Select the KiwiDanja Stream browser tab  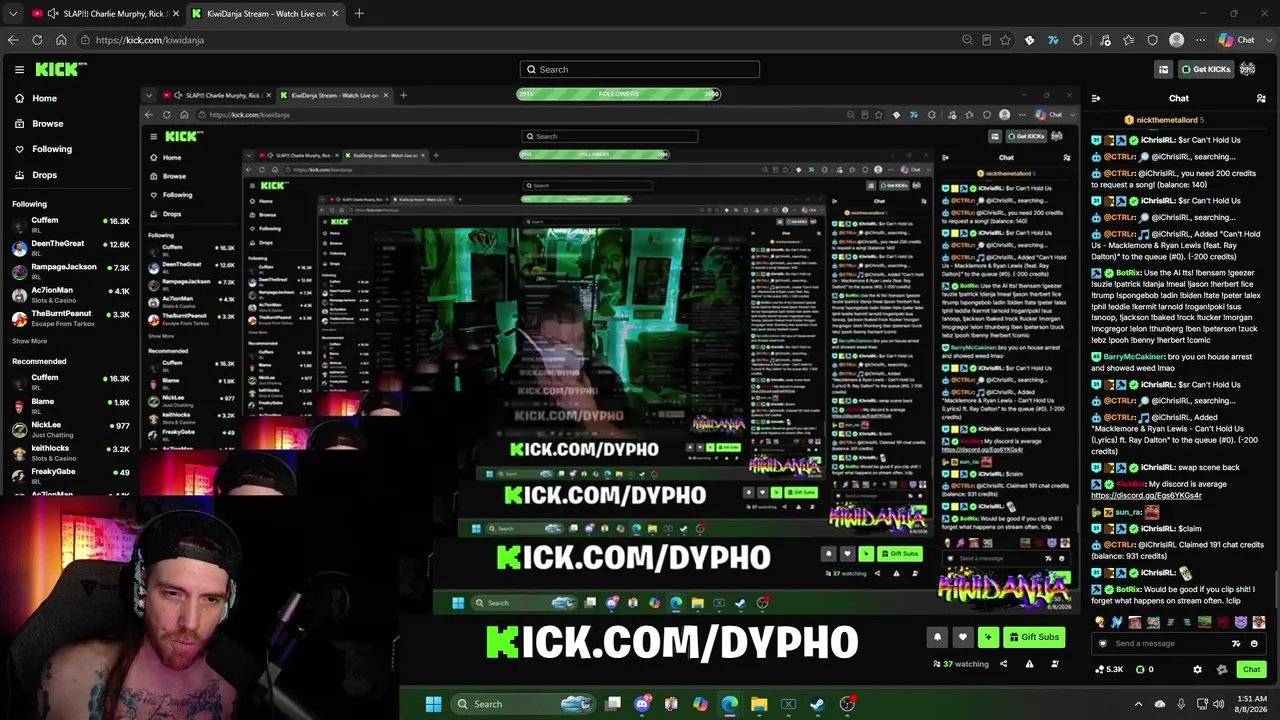tap(265, 14)
